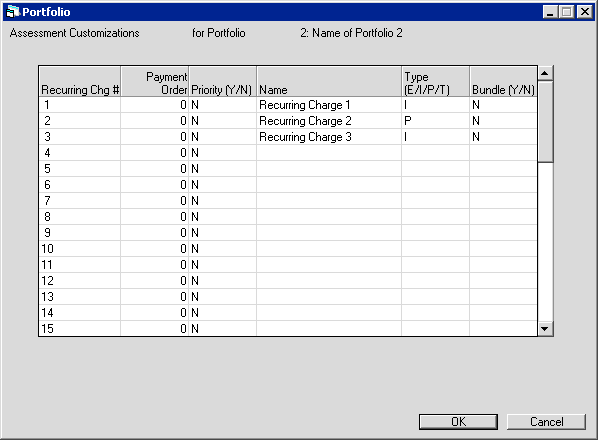
Task: Click Bundle cell for Recurring Charge 1
Action: pos(503,105)
